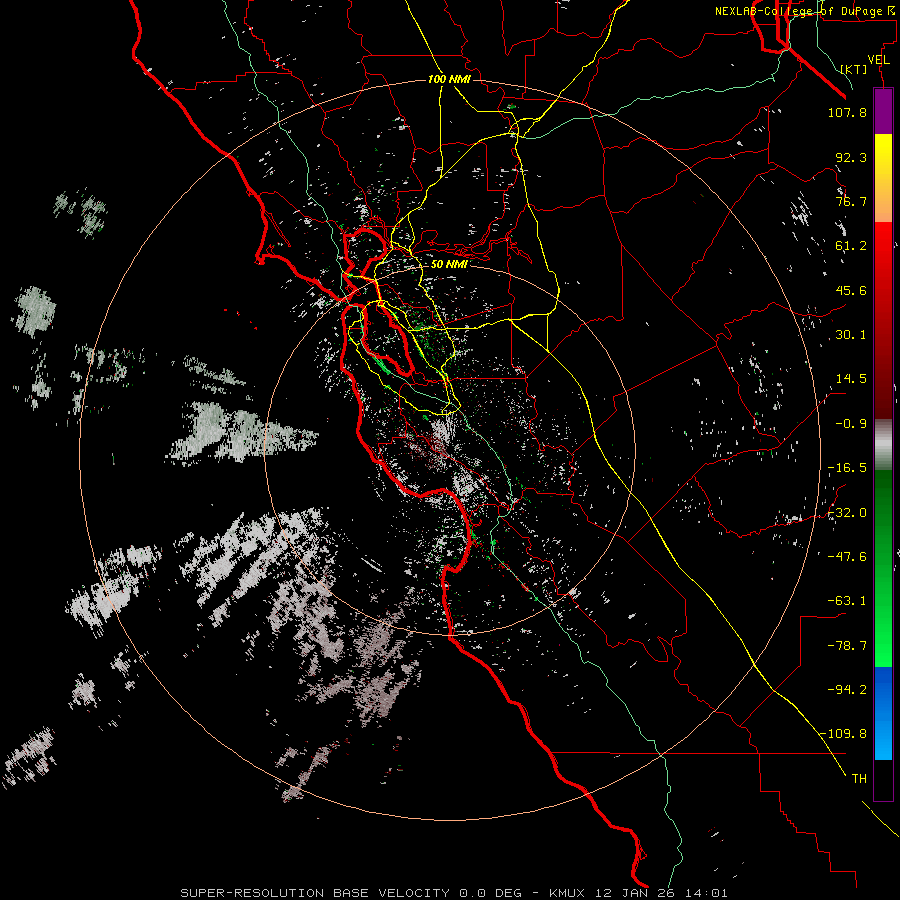Pick the green segment of velocity scale
The width and height of the screenshot is (900, 900).
click(883, 568)
